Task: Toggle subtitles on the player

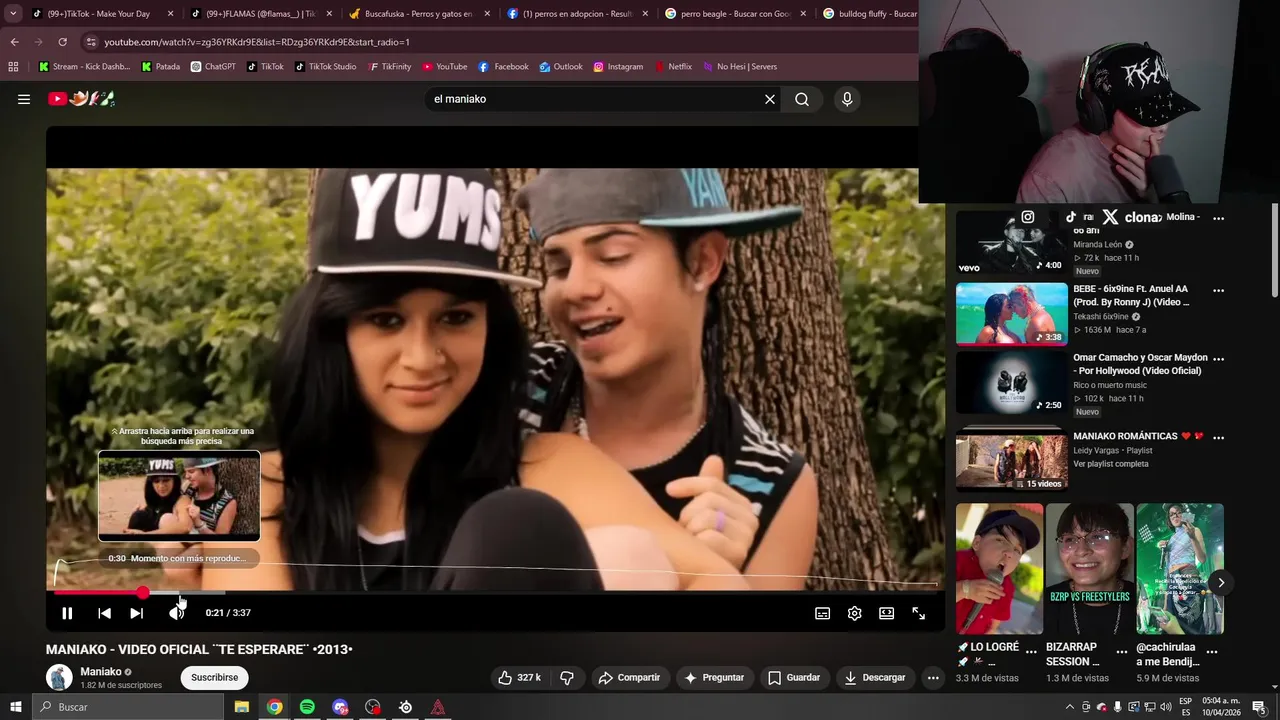Action: click(822, 613)
